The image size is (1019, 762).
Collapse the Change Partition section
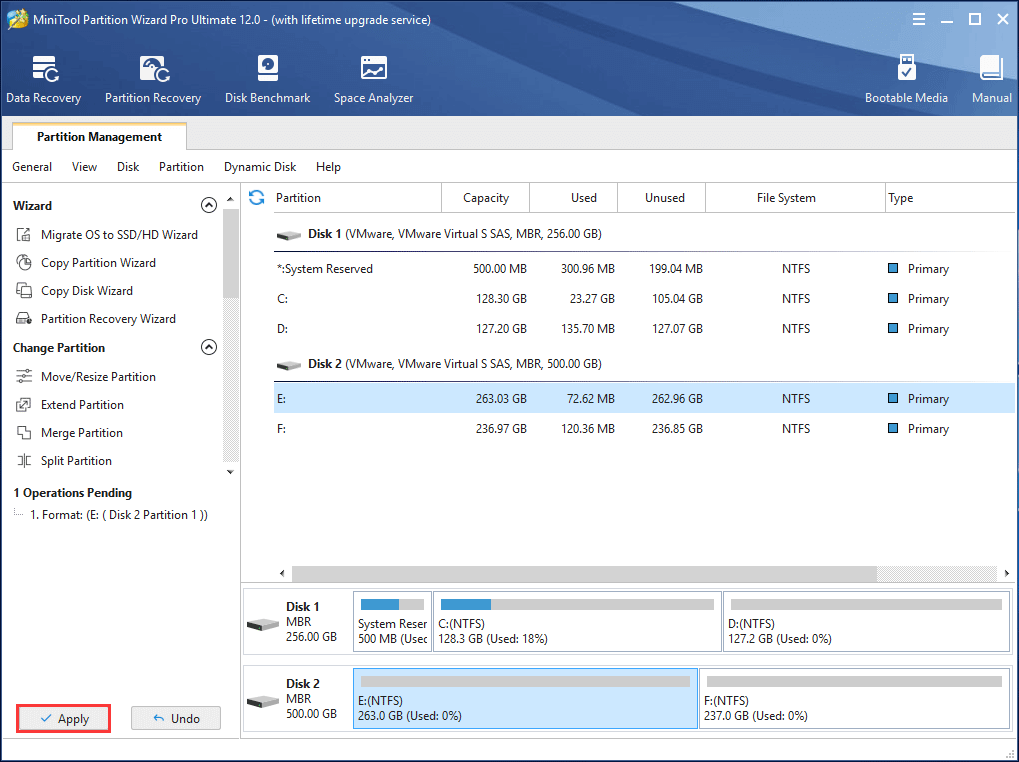(209, 347)
